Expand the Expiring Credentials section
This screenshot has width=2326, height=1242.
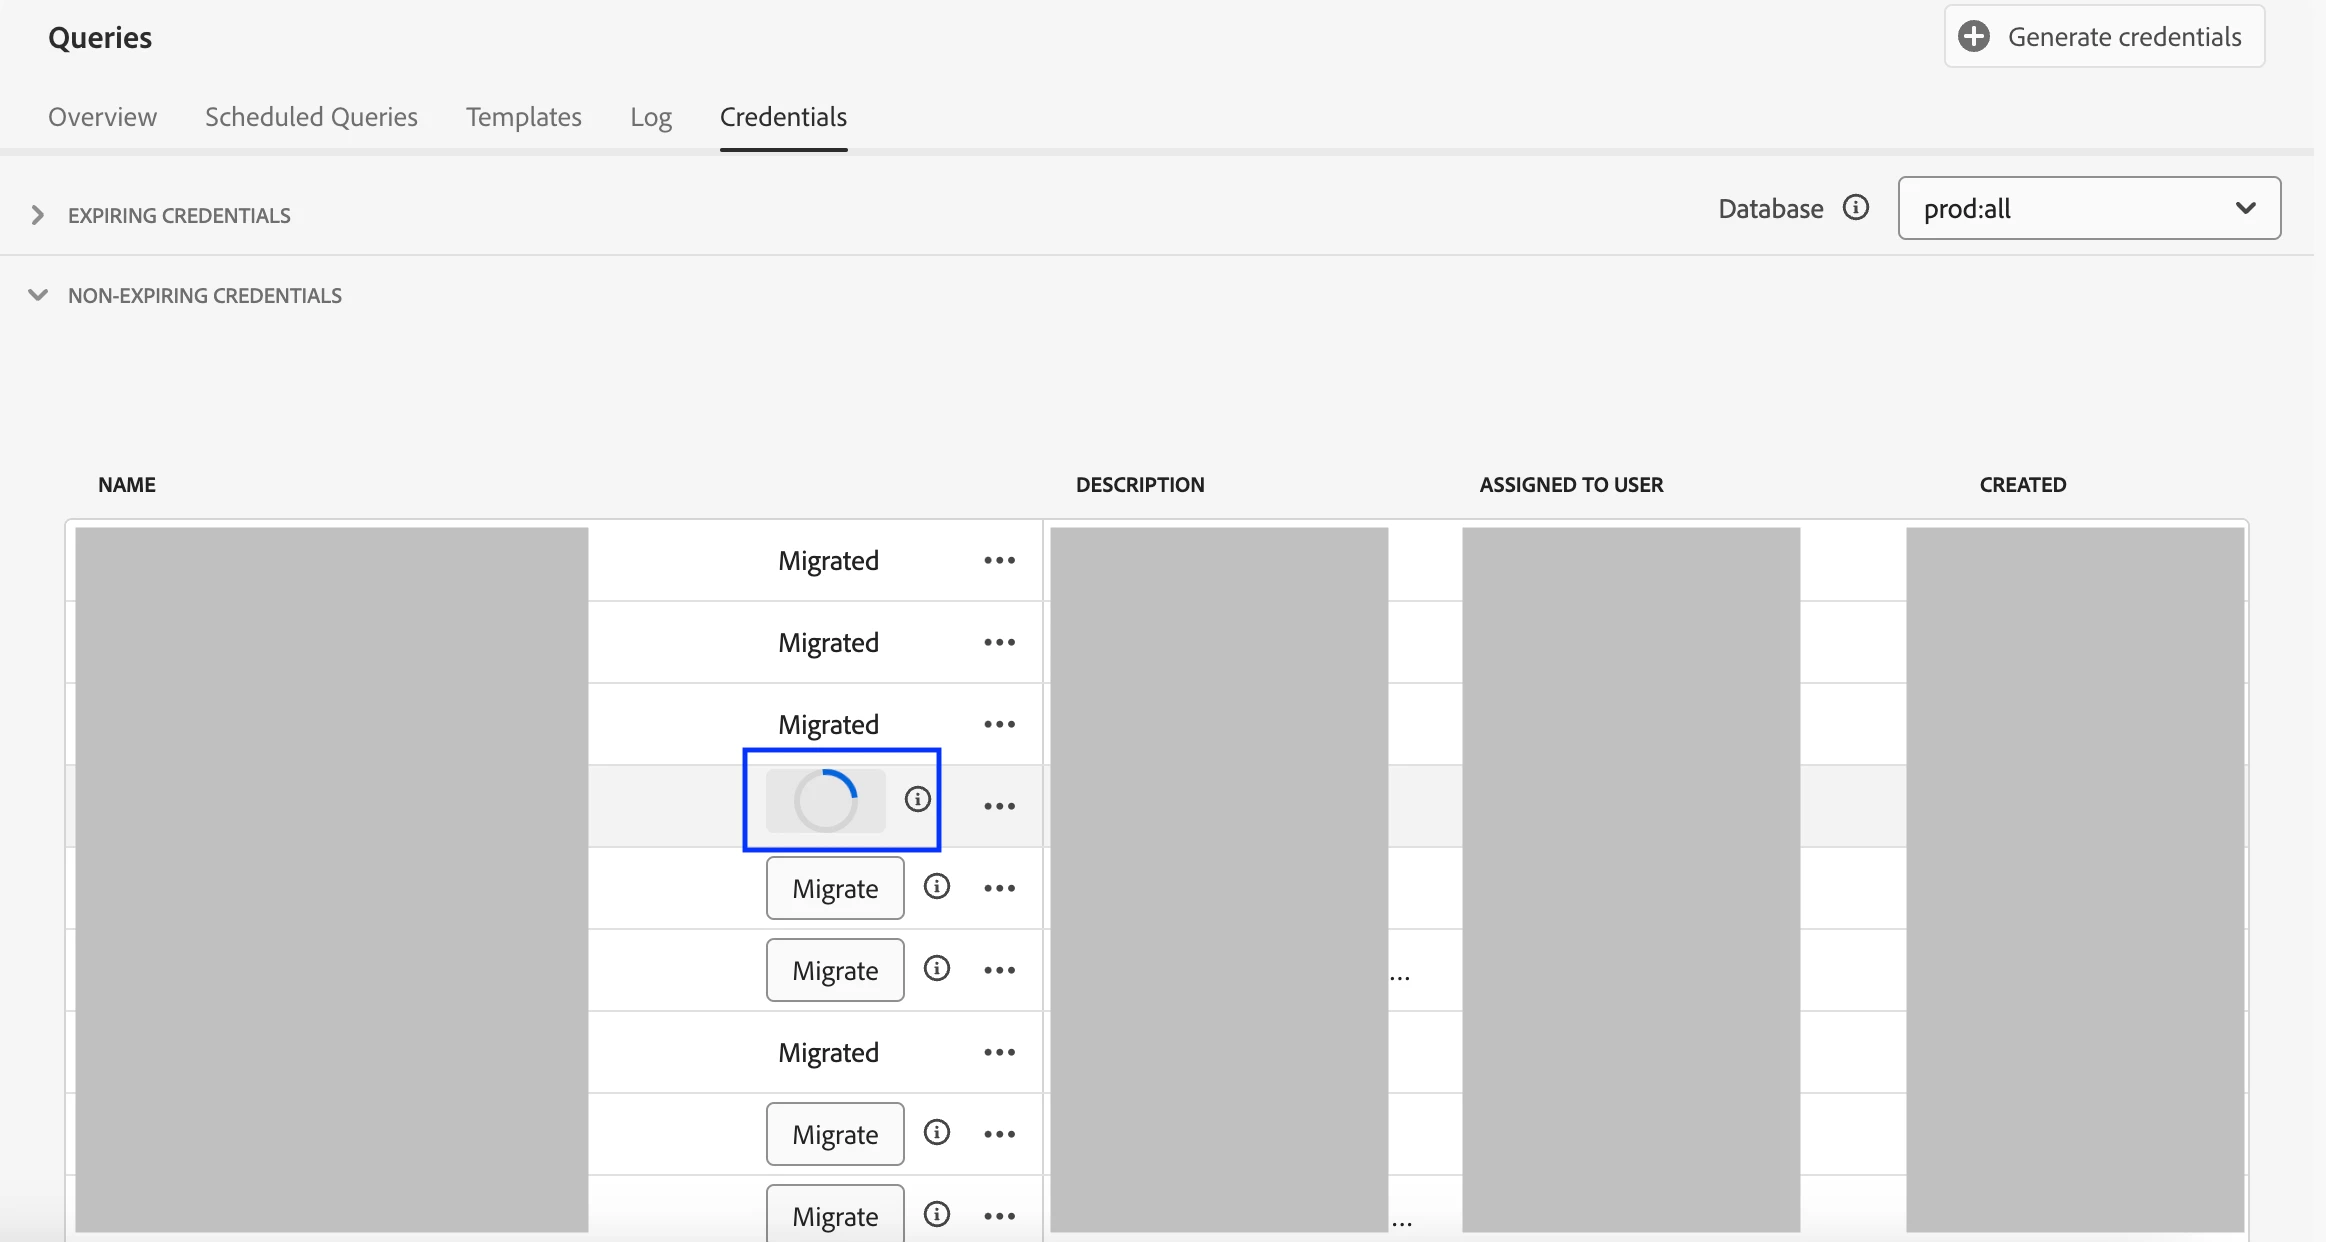pos(38,215)
